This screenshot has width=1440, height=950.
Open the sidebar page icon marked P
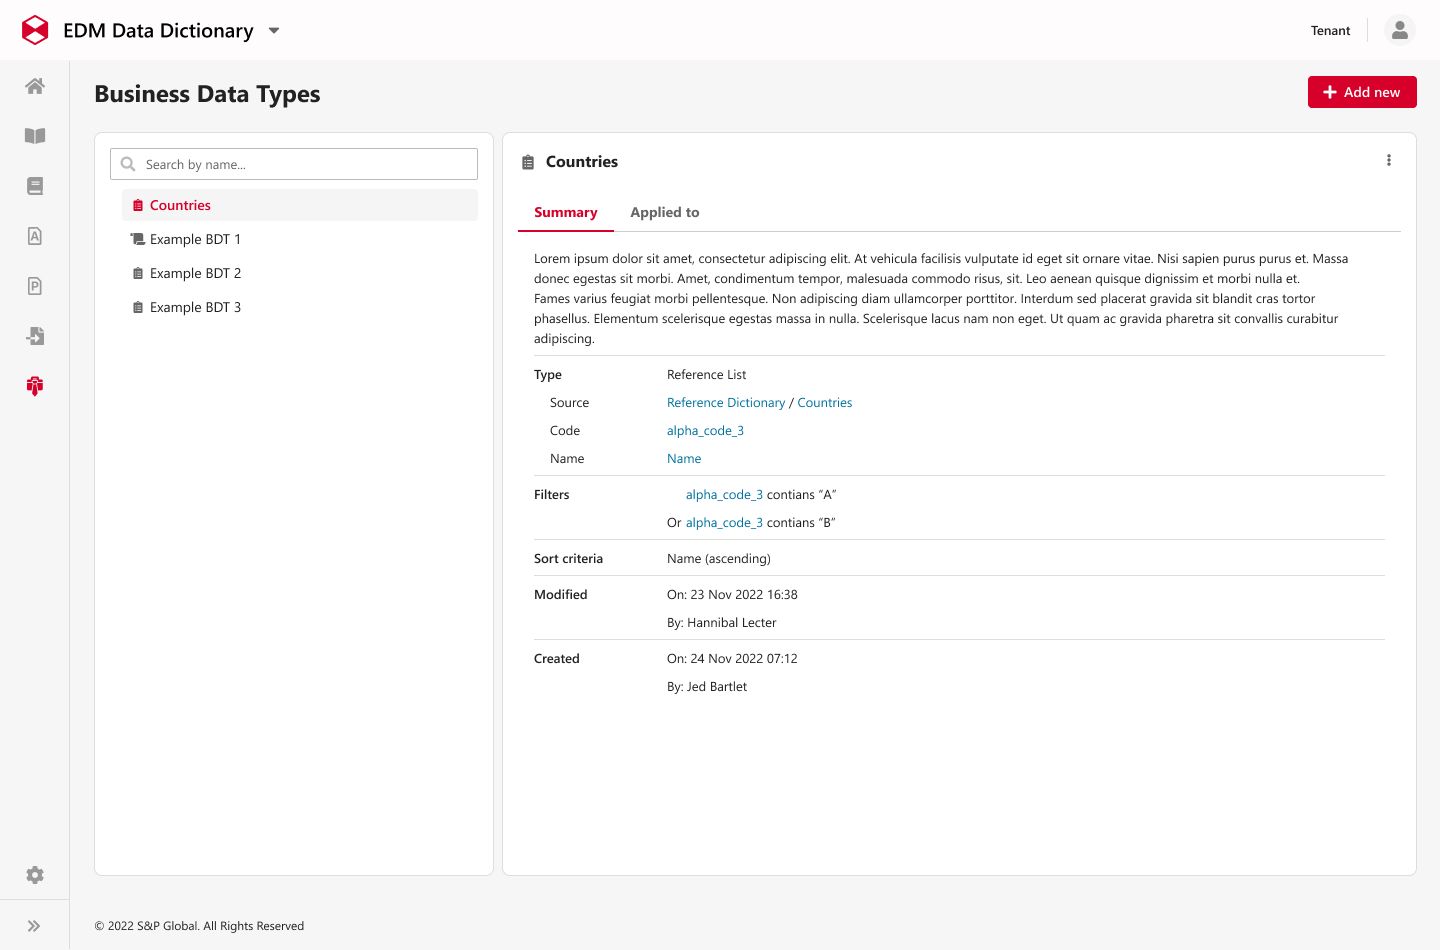(35, 286)
